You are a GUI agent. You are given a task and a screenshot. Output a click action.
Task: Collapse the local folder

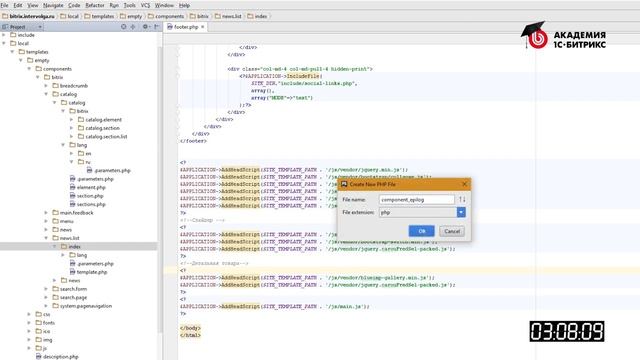click(x=4, y=43)
